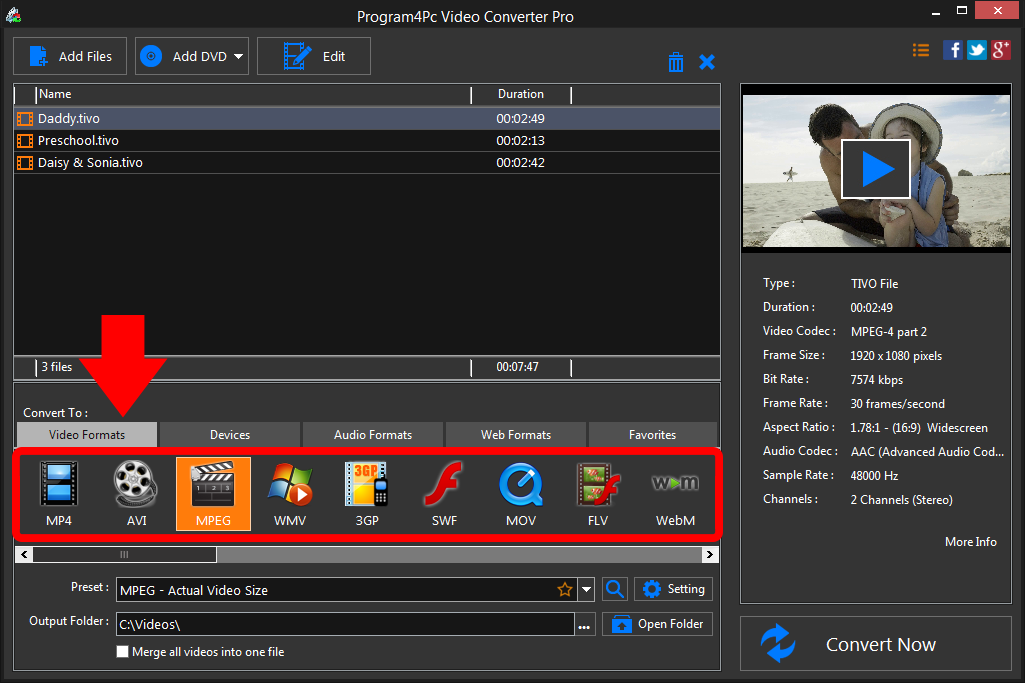
Task: Maximize the Video Converter Pro window
Action: tap(962, 10)
